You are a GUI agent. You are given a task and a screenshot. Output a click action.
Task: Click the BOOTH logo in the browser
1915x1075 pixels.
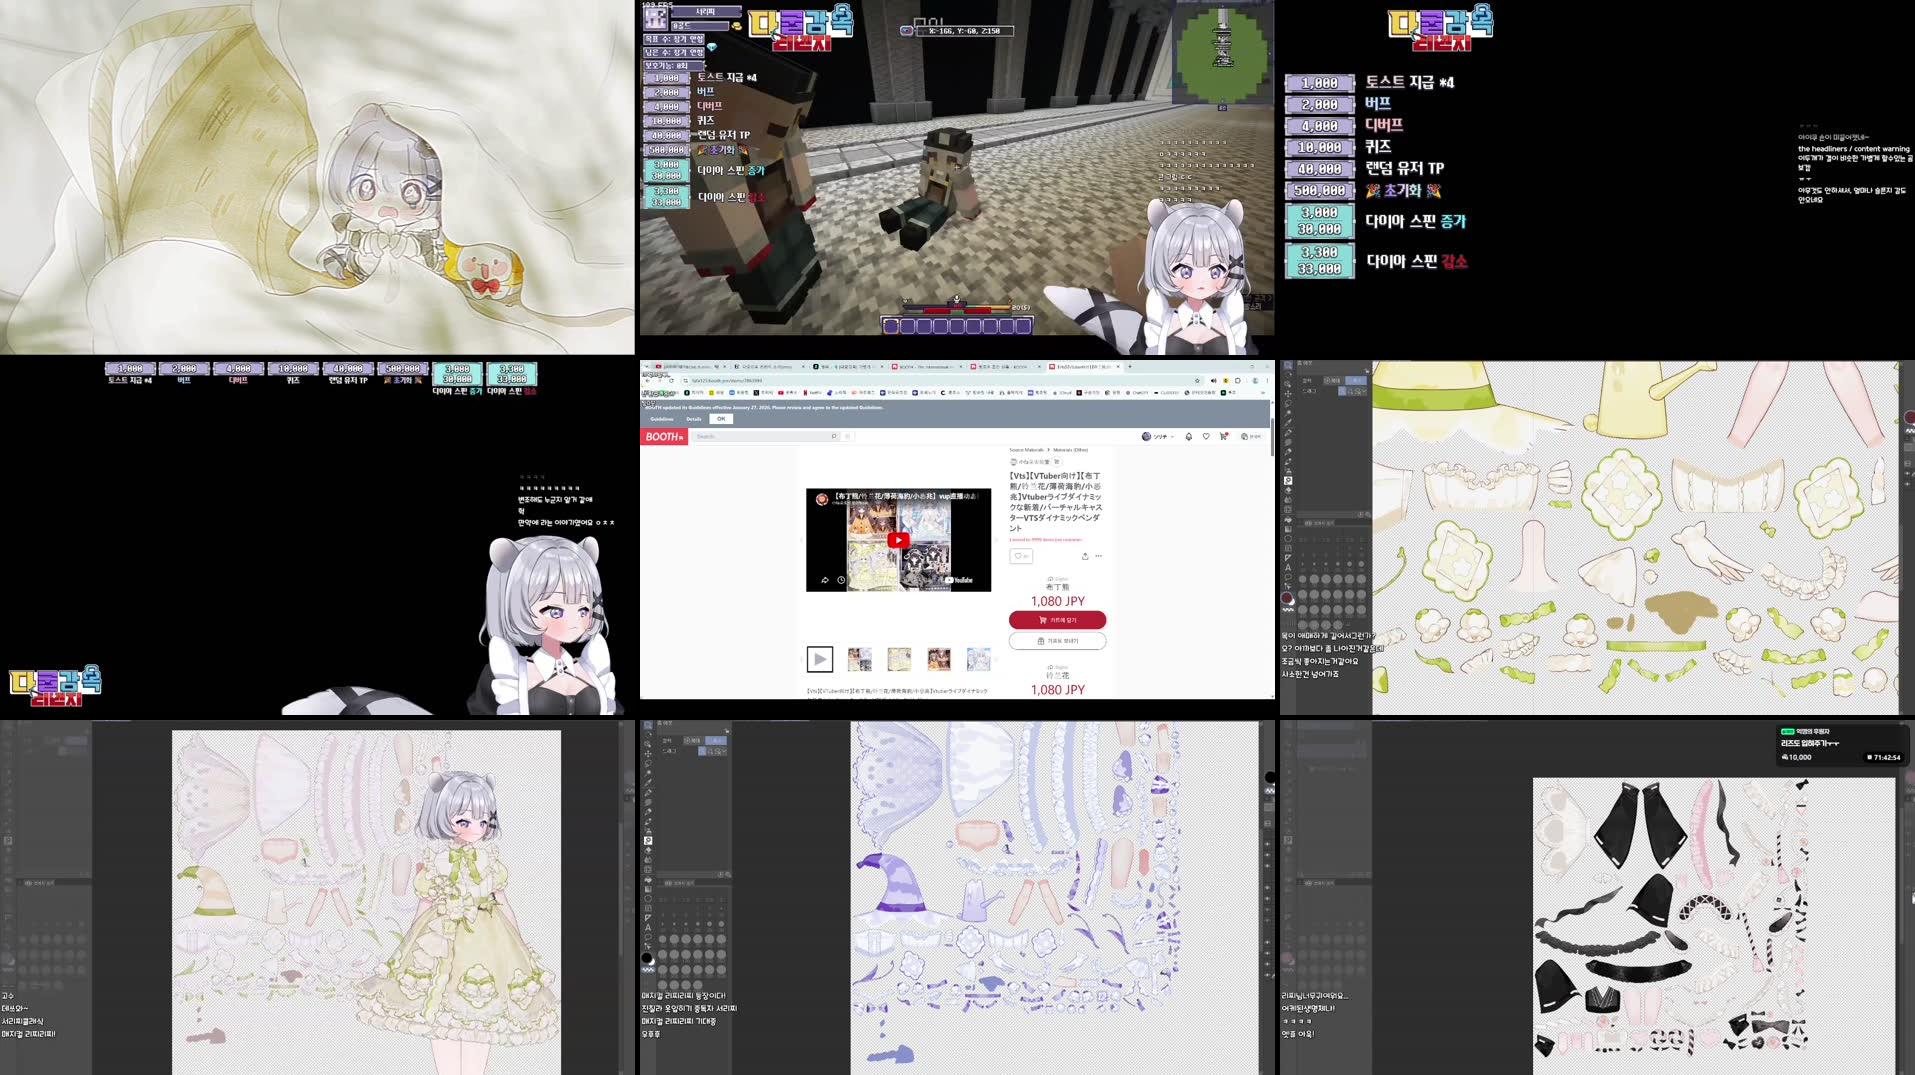664,437
